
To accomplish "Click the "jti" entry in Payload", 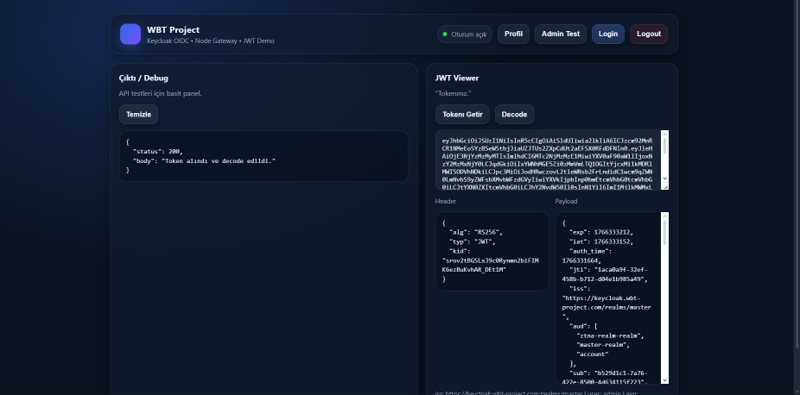I will click(605, 275).
